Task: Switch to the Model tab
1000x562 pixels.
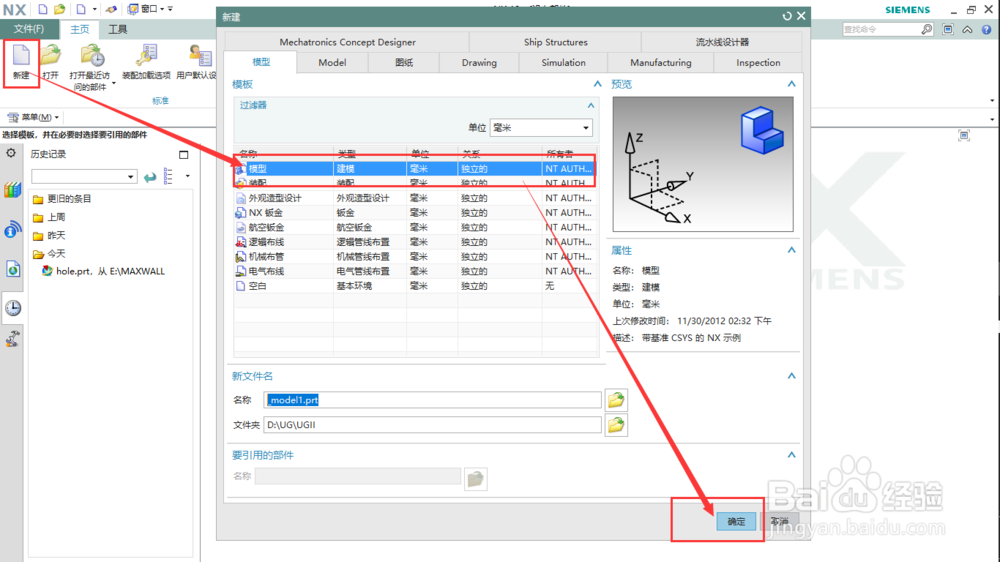Action: (332, 63)
